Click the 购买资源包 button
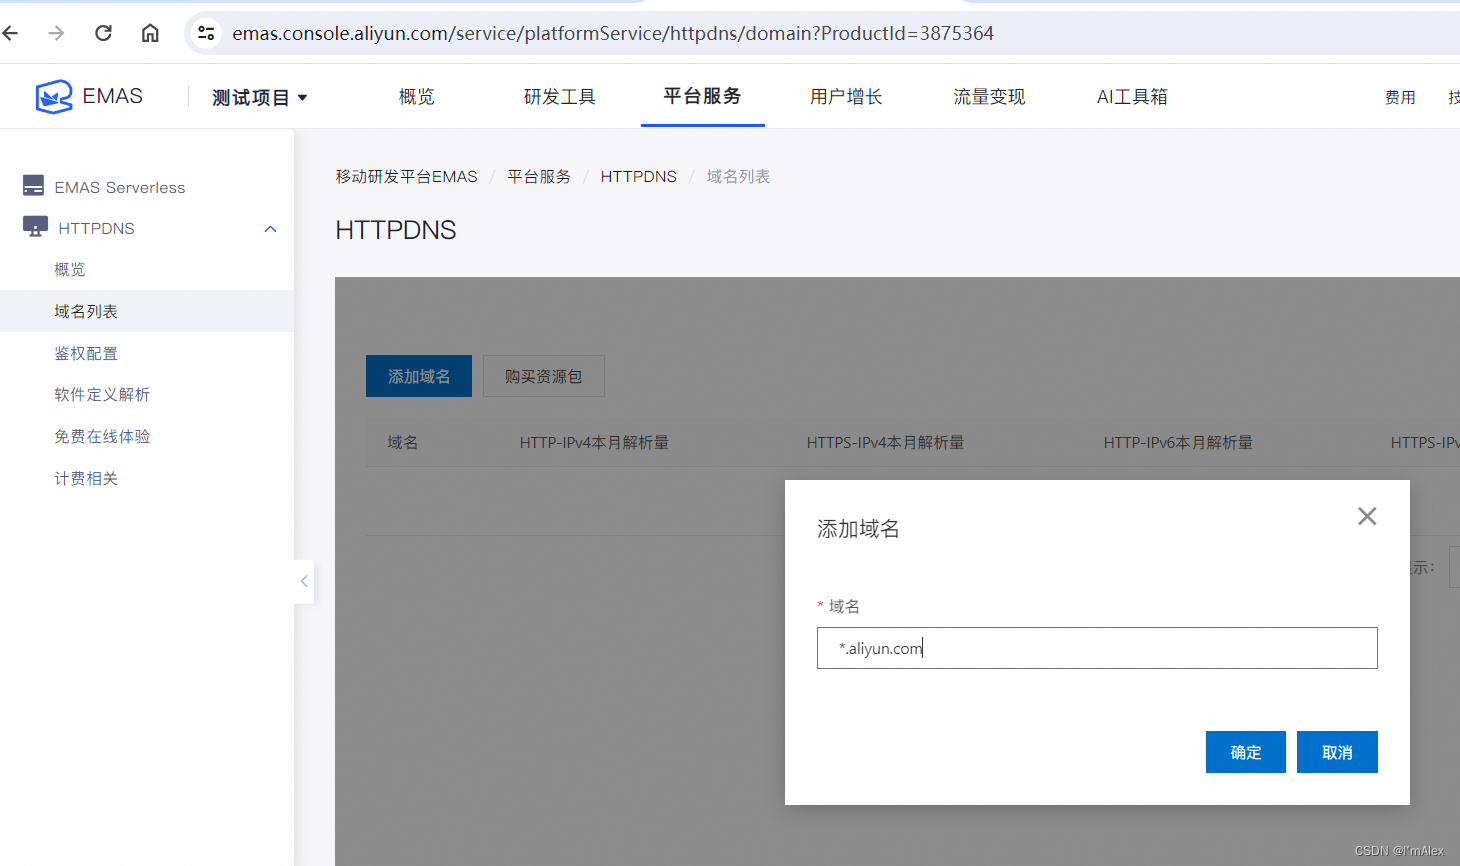This screenshot has height=866, width=1460. tap(543, 376)
